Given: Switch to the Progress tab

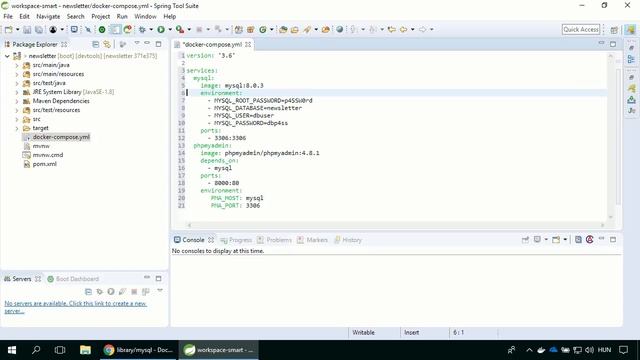Looking at the screenshot, I should coord(236,240).
